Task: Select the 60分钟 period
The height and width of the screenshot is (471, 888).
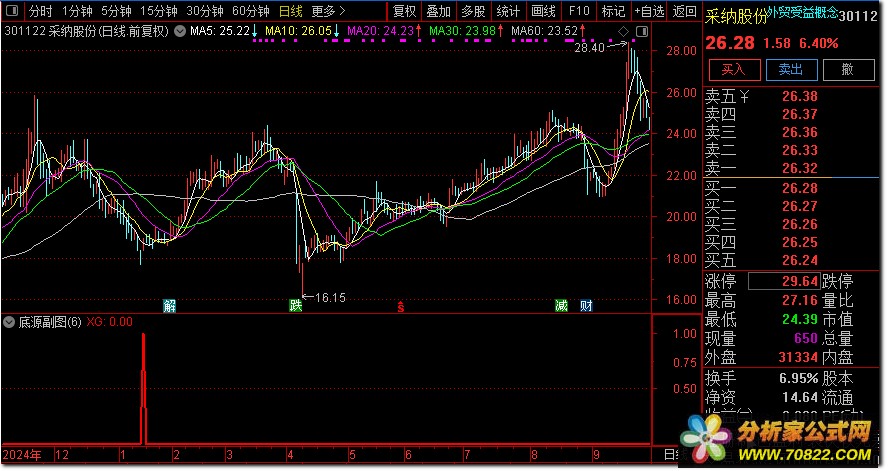Action: click(250, 11)
